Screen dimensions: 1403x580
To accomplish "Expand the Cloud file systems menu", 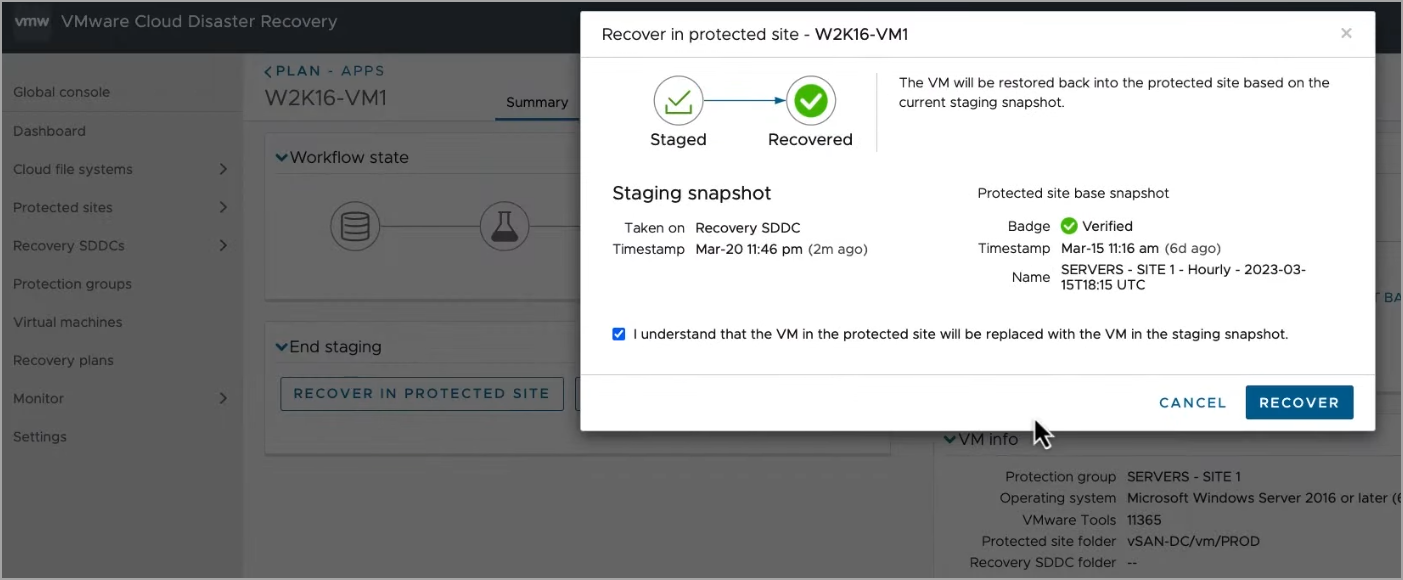I will (x=223, y=169).
